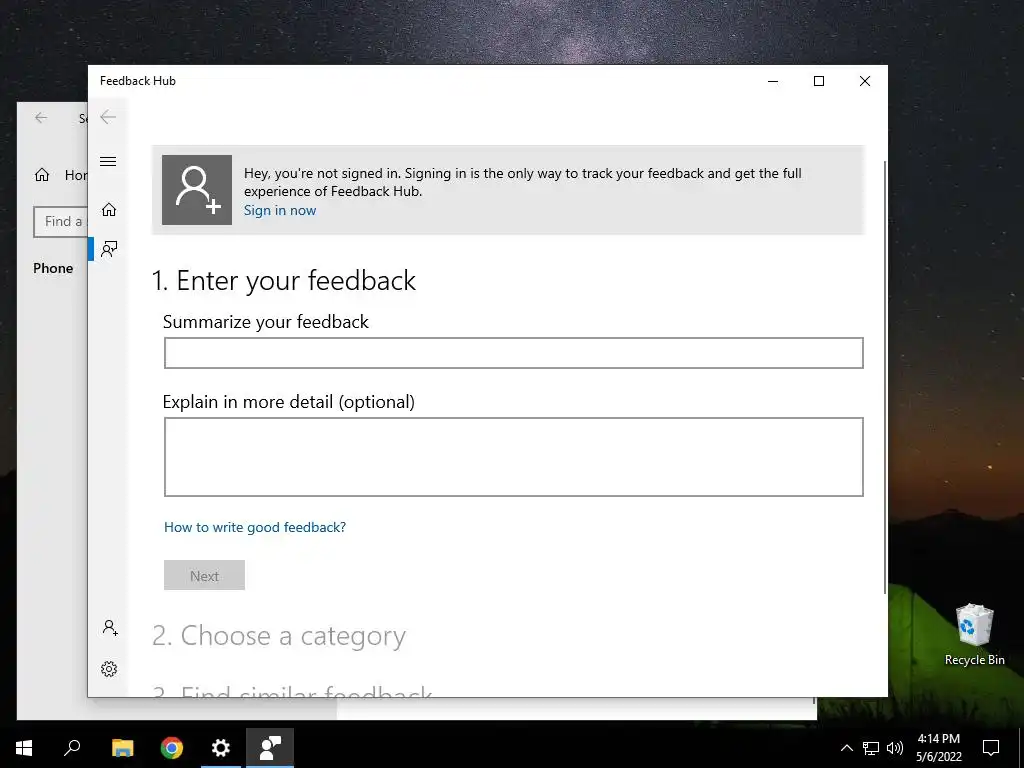Click Feedback Hub back arrow
Image resolution: width=1024 pixels, height=768 pixels.
coord(108,118)
